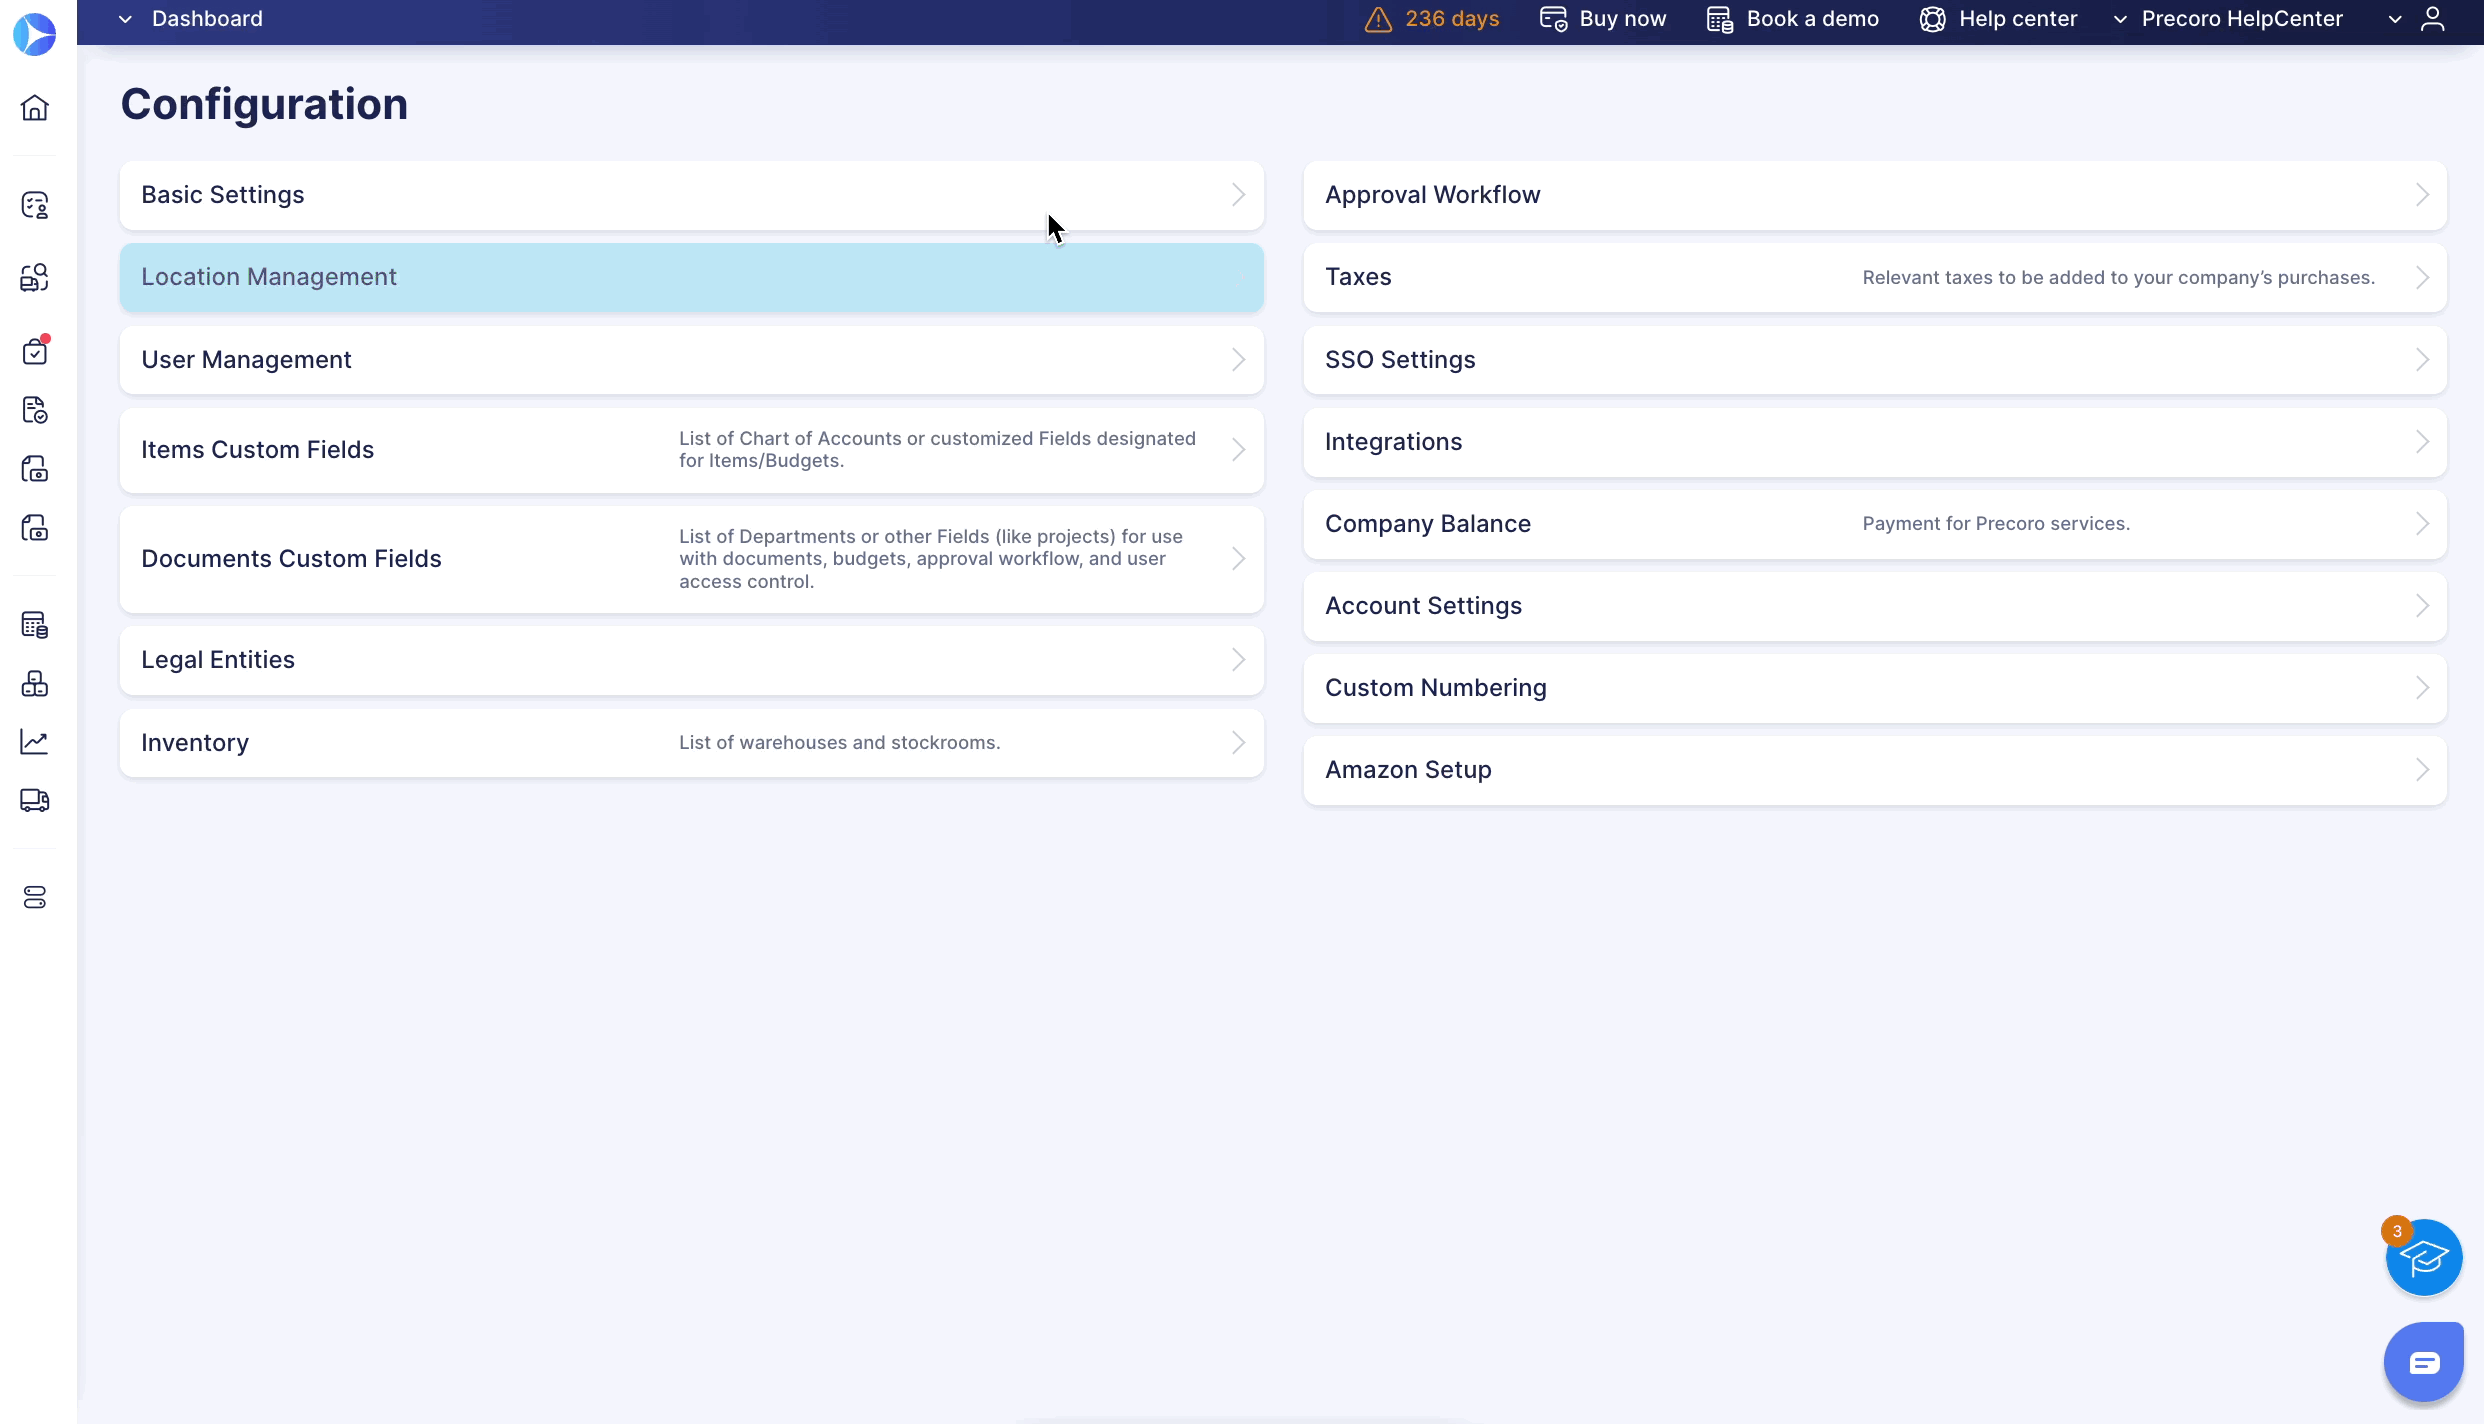This screenshot has width=2484, height=1424.
Task: Expand the chevron beside the user icon
Action: [x=2395, y=19]
